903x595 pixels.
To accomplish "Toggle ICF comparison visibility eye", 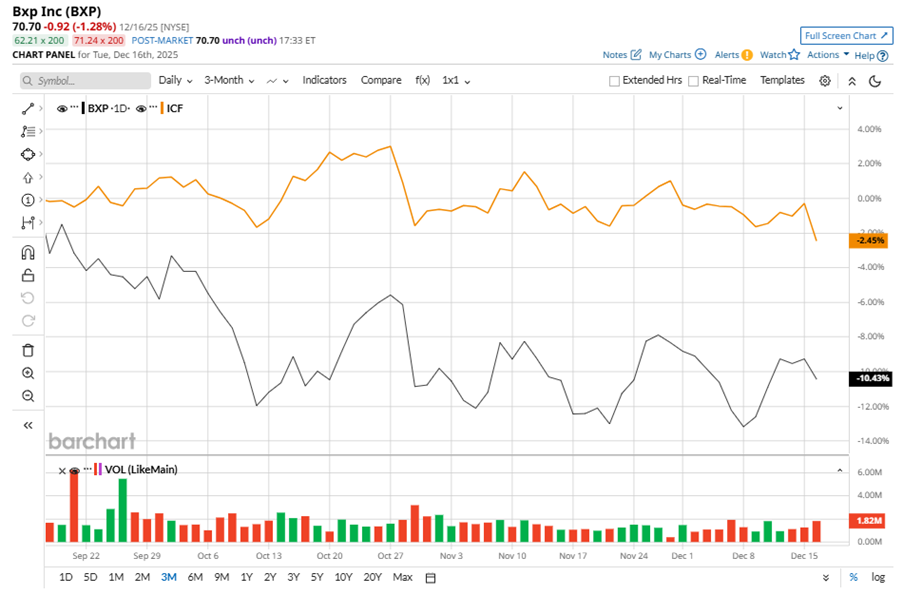I will coord(141,108).
